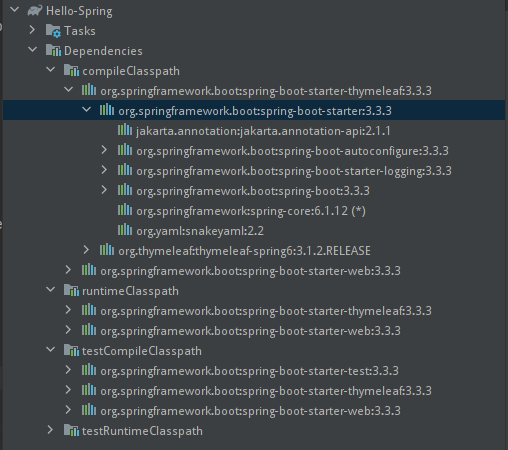Expand spring-boot-starter-web arrow under compileClasspath

click(x=68, y=270)
